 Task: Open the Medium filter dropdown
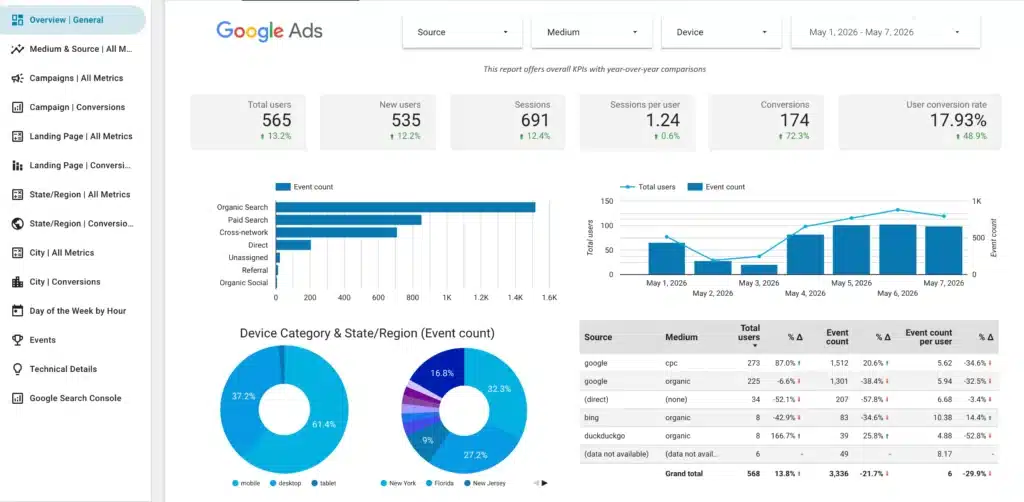coord(592,32)
